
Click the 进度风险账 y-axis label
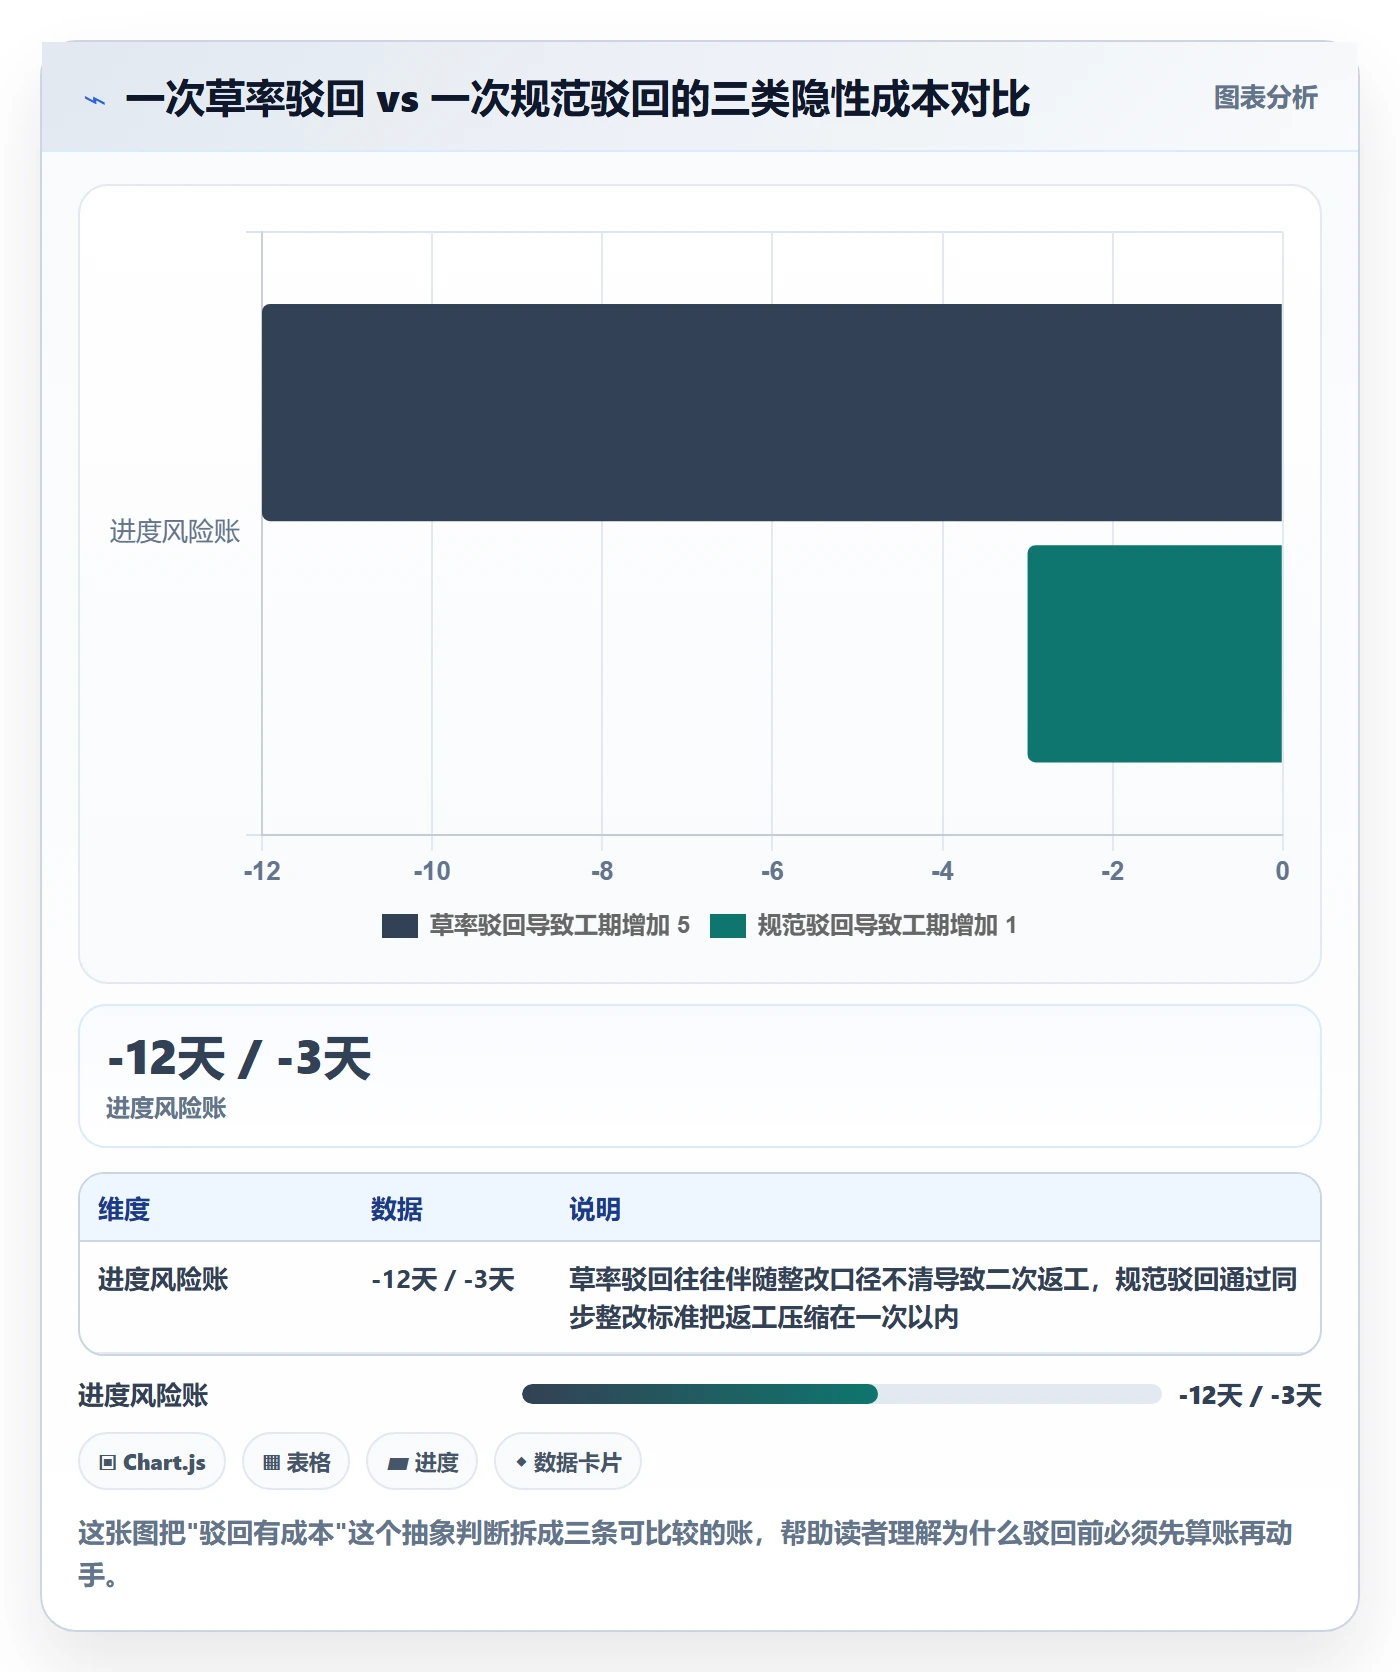coord(175,532)
